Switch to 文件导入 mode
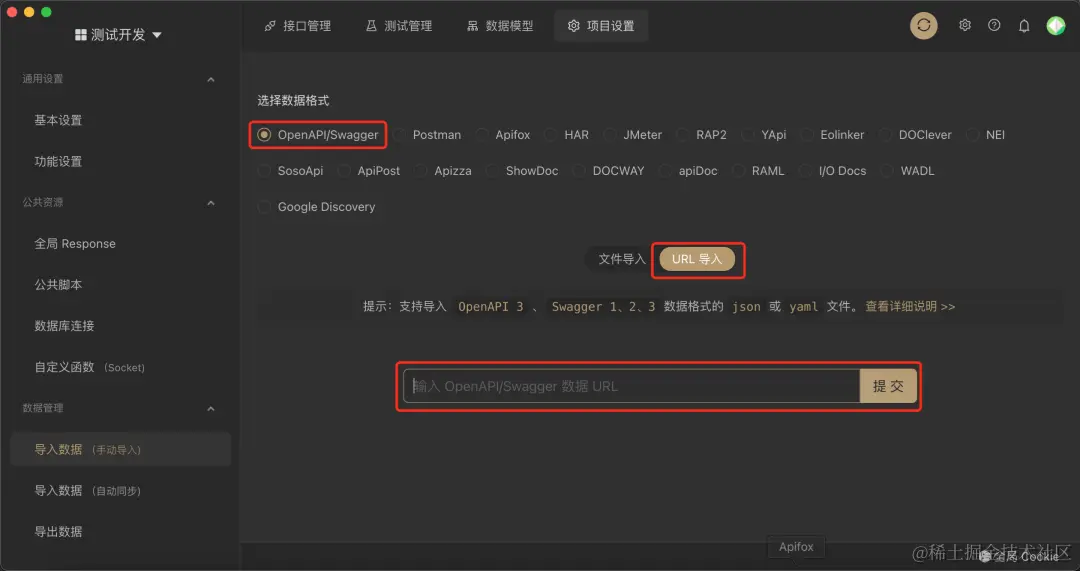Screen dimensions: 1080x571 click(621, 259)
